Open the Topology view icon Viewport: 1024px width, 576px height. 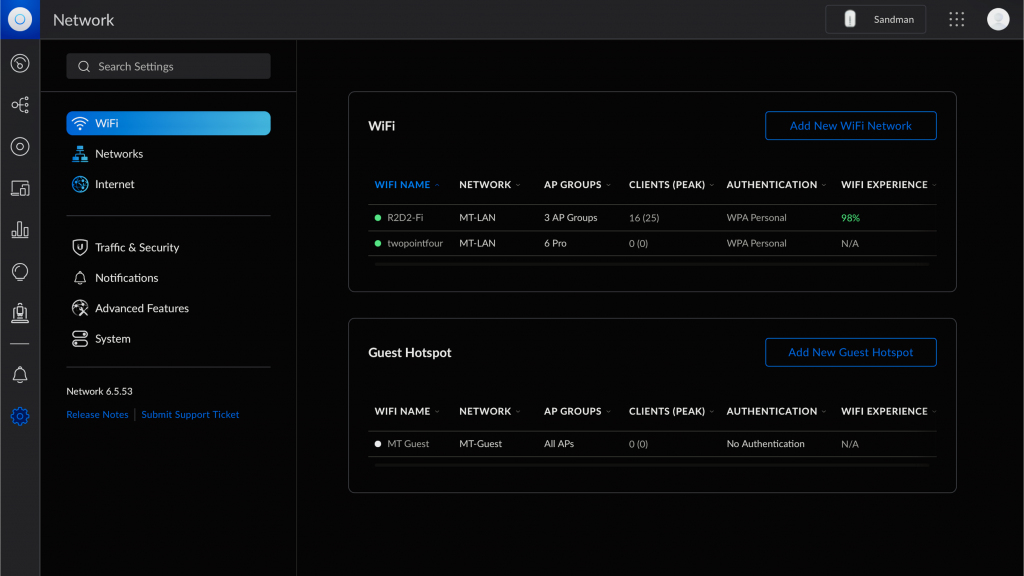(20, 105)
